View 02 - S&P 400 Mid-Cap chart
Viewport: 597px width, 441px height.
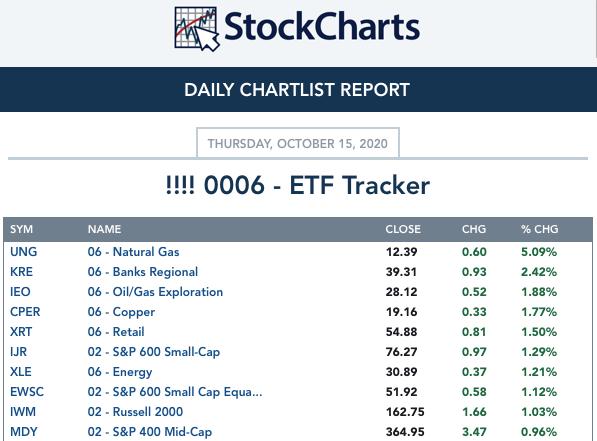coord(150,432)
